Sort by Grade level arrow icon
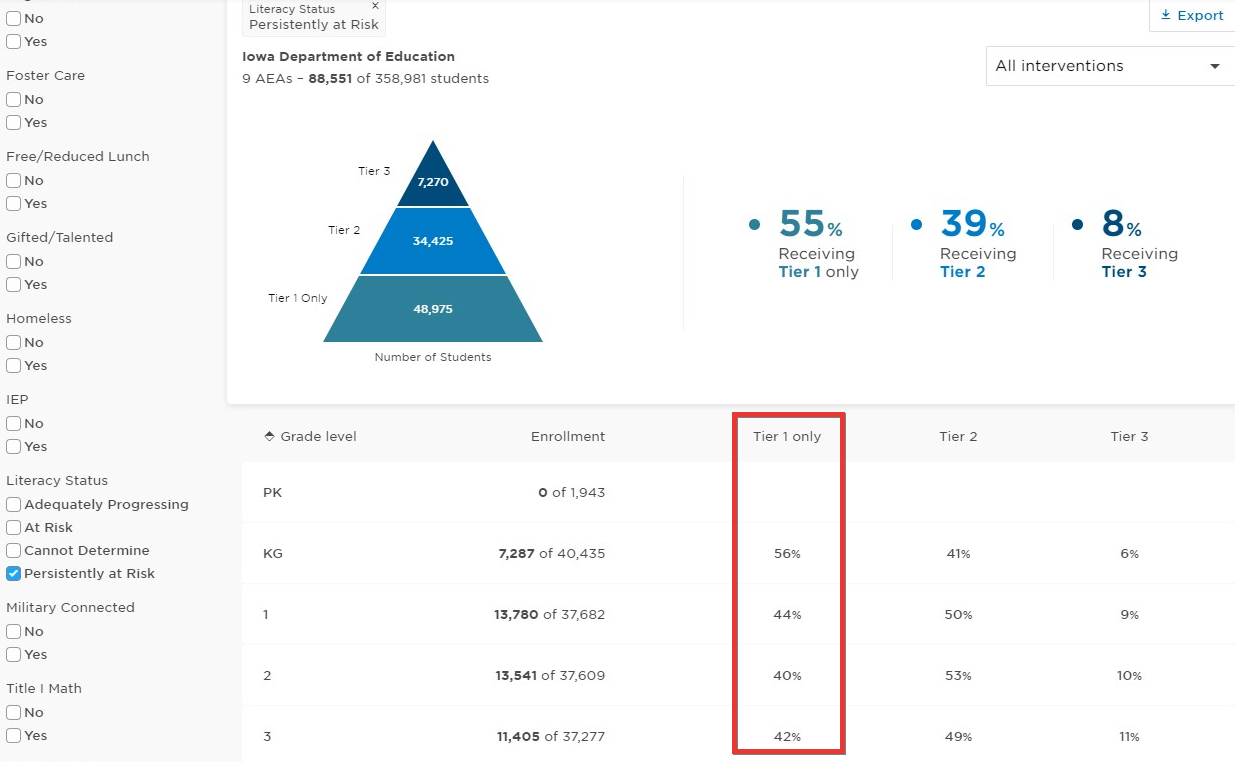Image resolution: width=1241 pixels, height=766 pixels. [269, 436]
